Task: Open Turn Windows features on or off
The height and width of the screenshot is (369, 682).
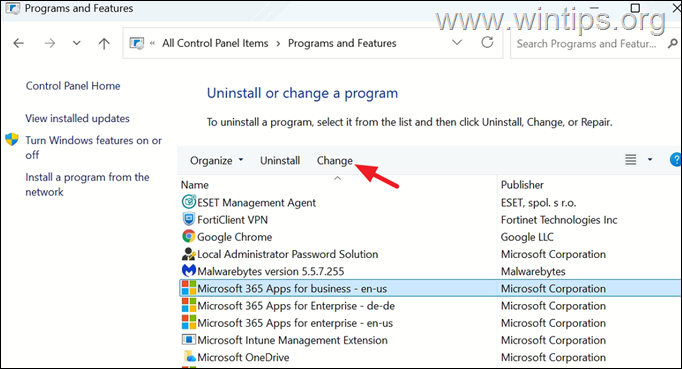Action: coord(94,148)
